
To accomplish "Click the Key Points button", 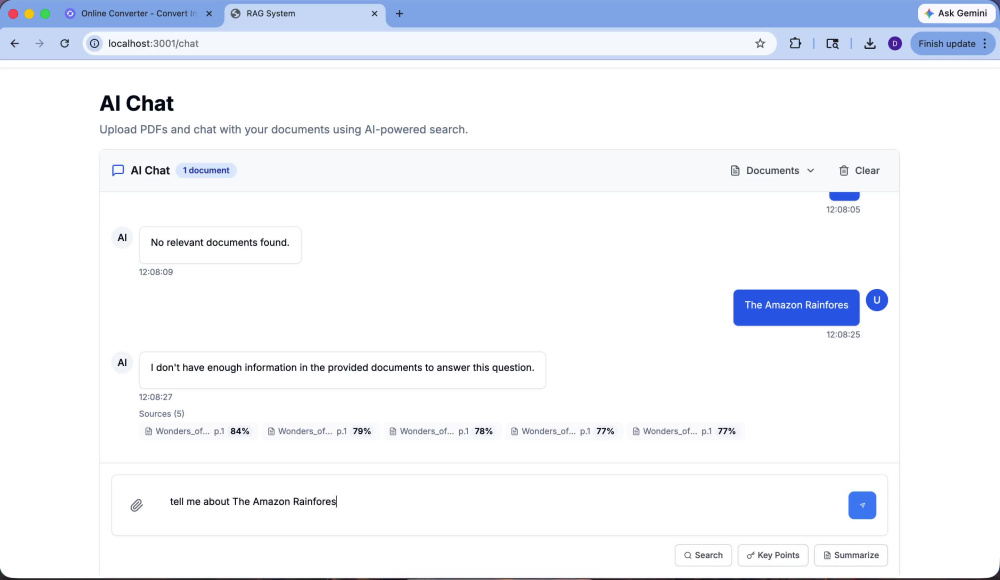I will tap(772, 555).
